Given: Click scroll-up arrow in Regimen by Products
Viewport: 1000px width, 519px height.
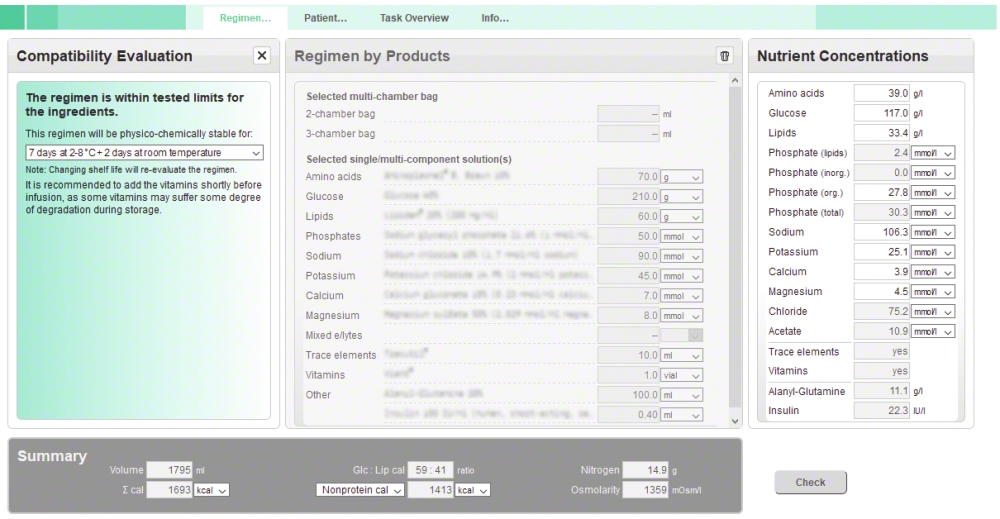Looking at the screenshot, I should 735,80.
